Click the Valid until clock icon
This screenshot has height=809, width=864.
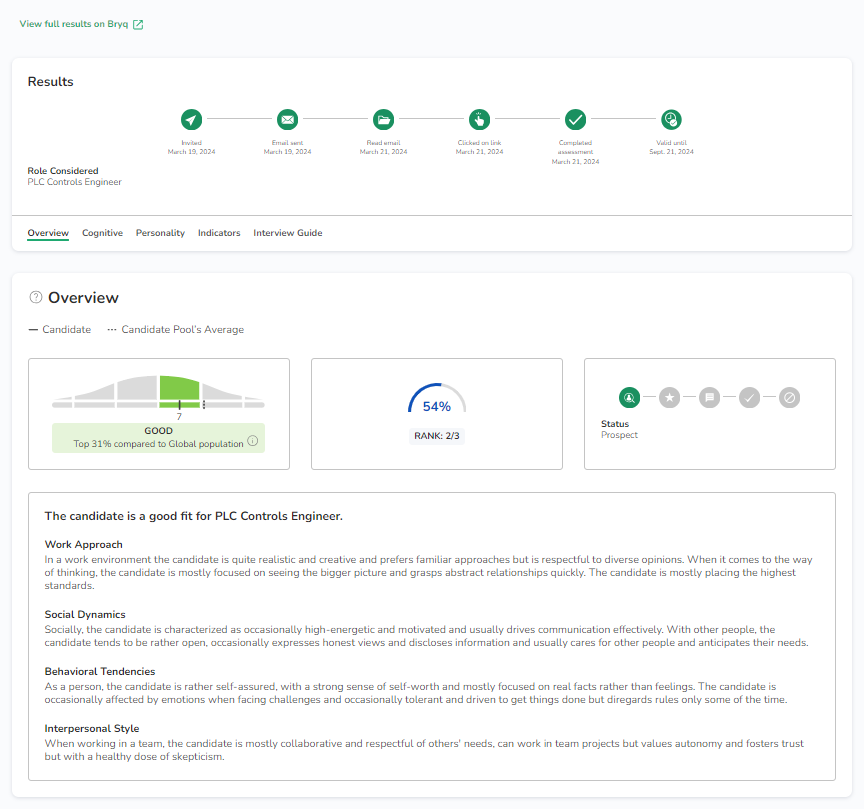coord(671,120)
